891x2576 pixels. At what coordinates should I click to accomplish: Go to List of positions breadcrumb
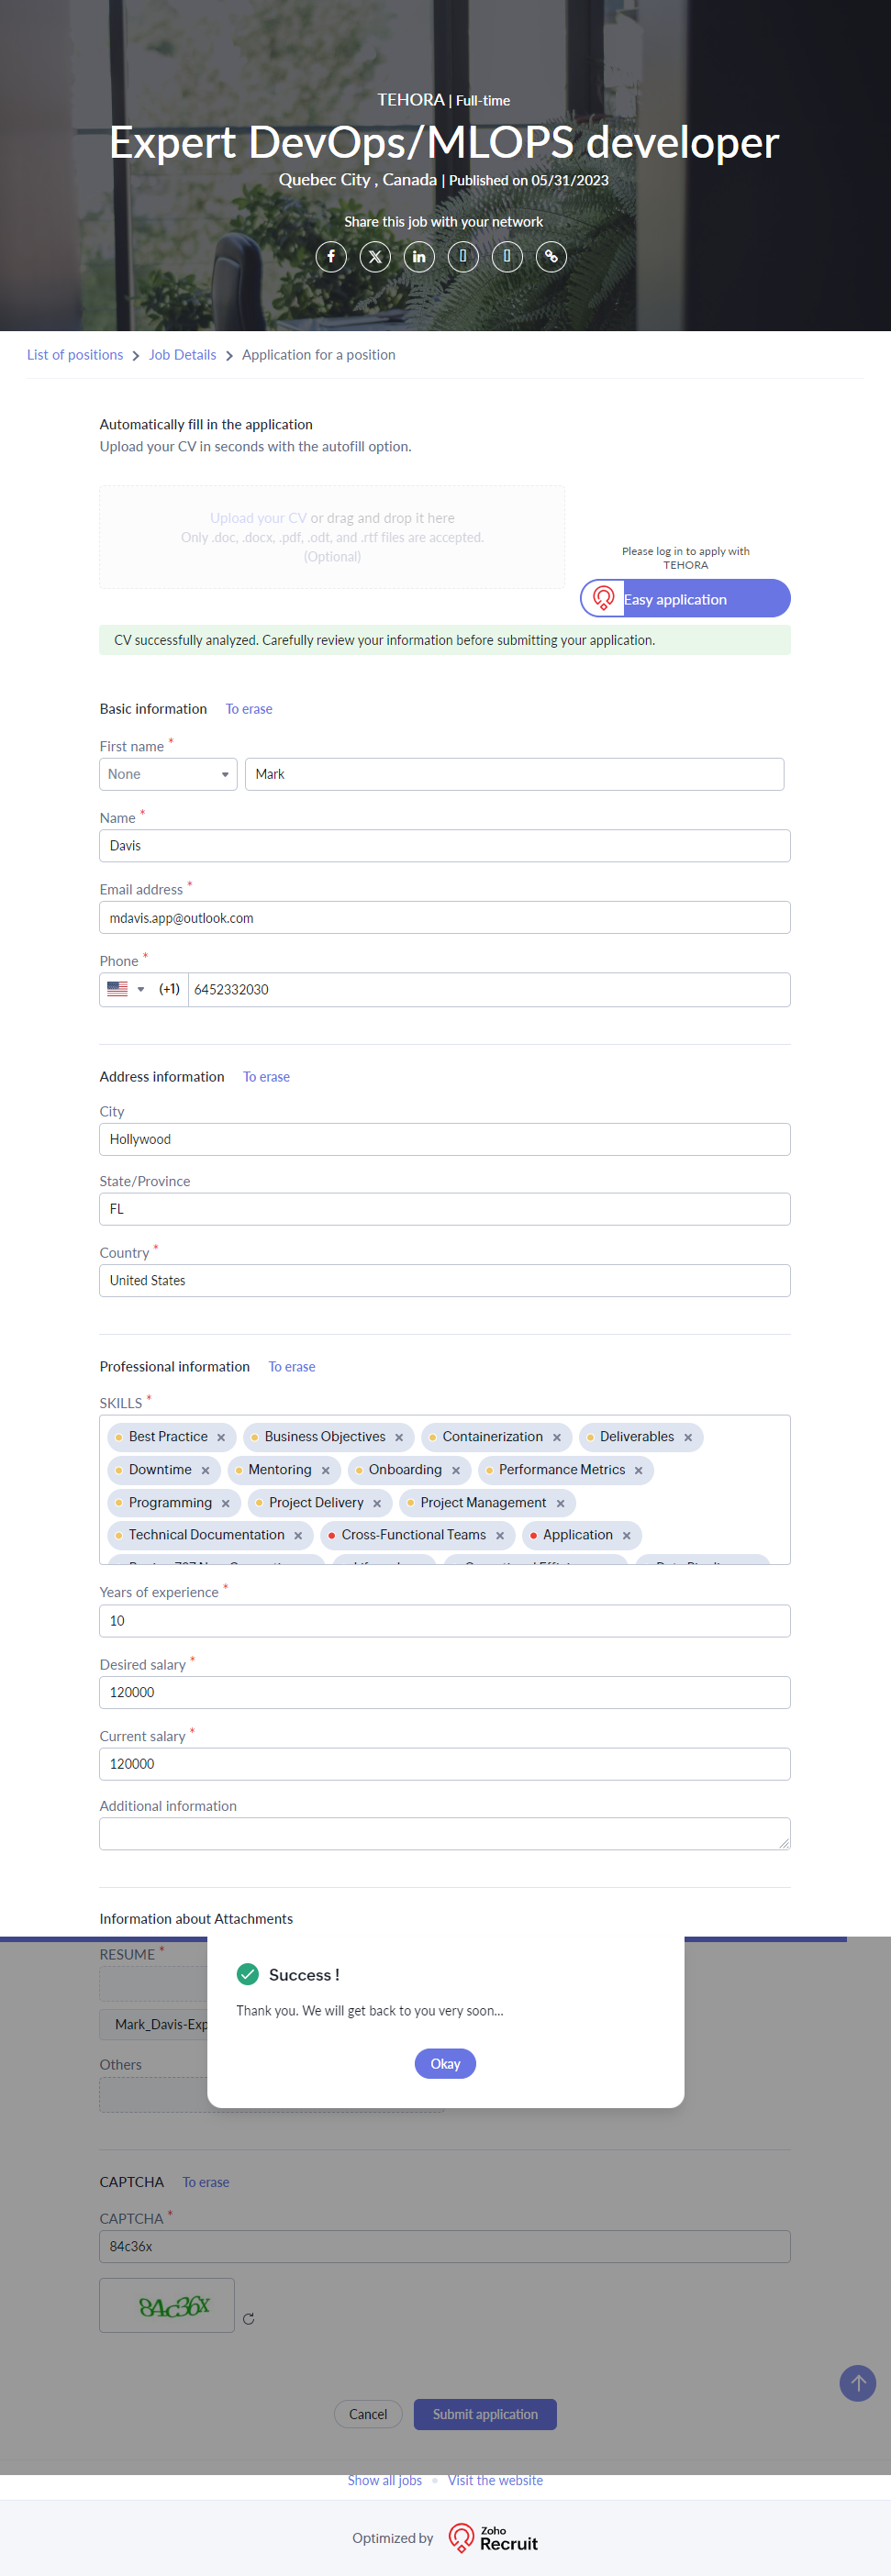(x=75, y=355)
